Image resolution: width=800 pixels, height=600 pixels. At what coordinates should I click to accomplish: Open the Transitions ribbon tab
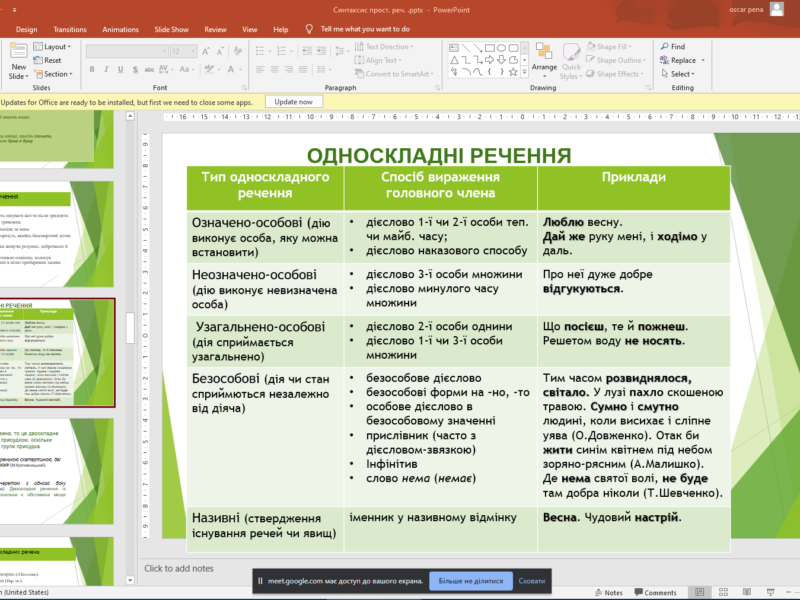coord(70,29)
